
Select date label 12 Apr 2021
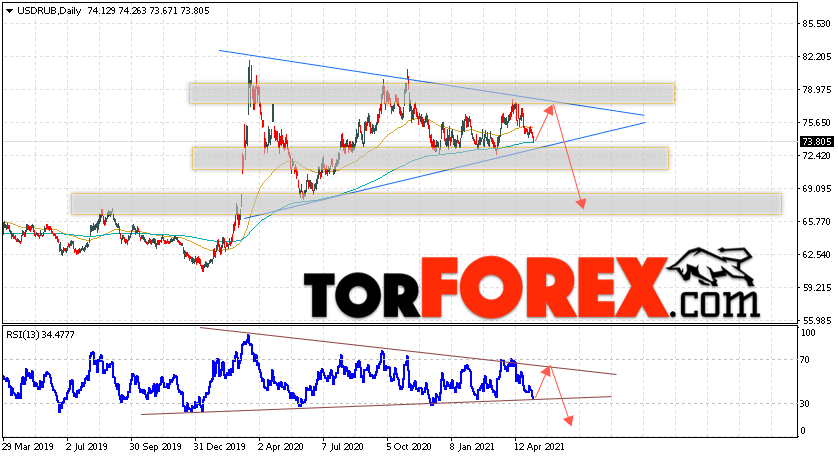[x=539, y=446]
